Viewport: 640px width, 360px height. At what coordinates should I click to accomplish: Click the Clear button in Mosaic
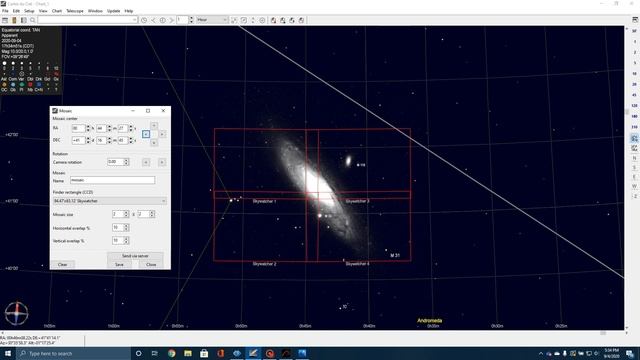pos(62,264)
